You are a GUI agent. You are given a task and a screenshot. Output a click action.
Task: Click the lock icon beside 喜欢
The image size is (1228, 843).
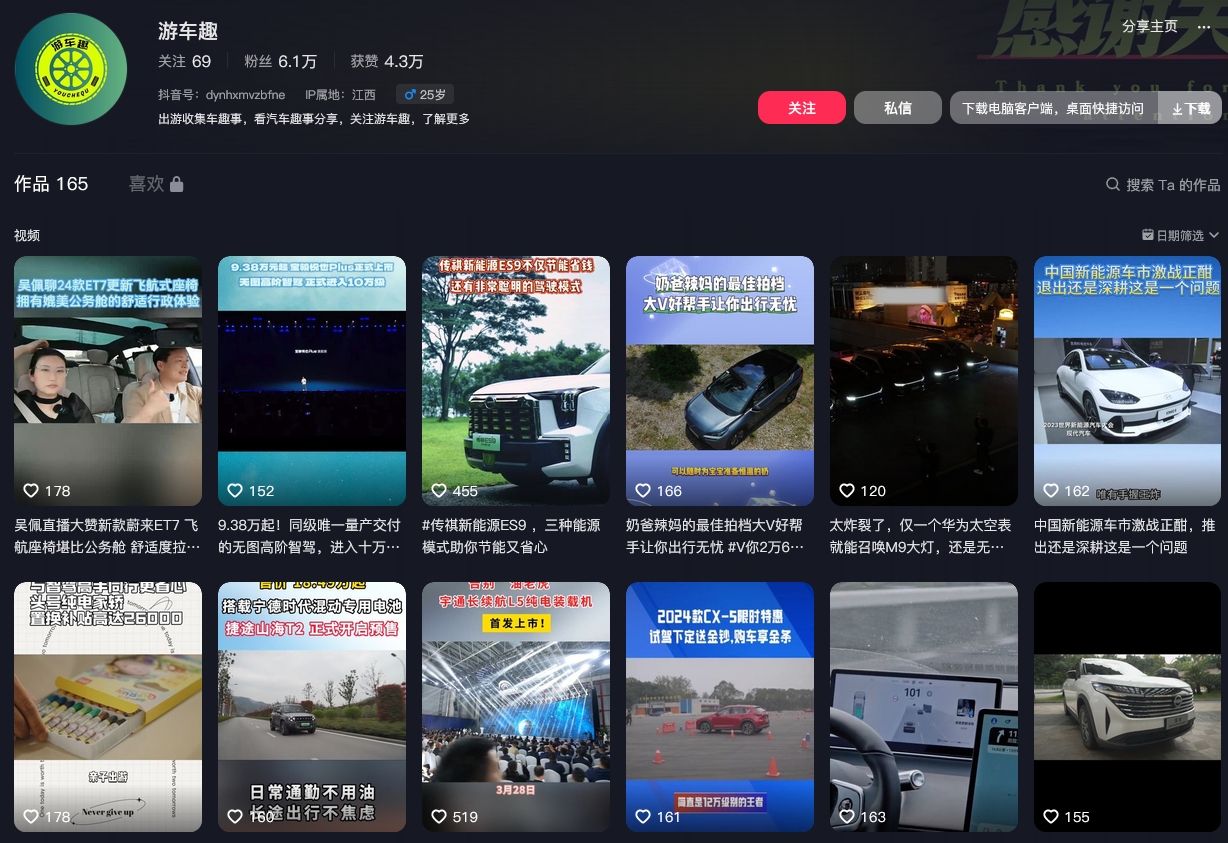pyautogui.click(x=177, y=184)
